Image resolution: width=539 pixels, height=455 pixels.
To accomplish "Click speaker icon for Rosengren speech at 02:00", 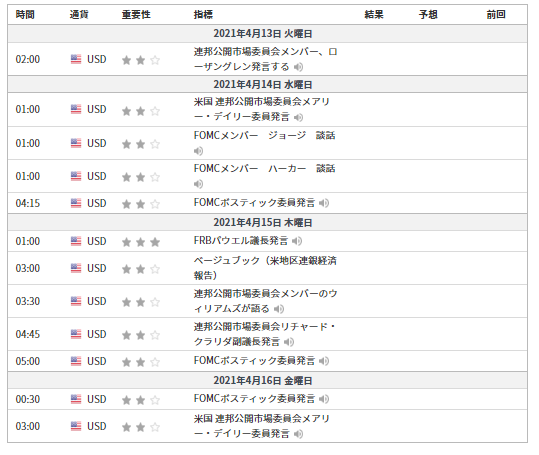I will tap(298, 67).
